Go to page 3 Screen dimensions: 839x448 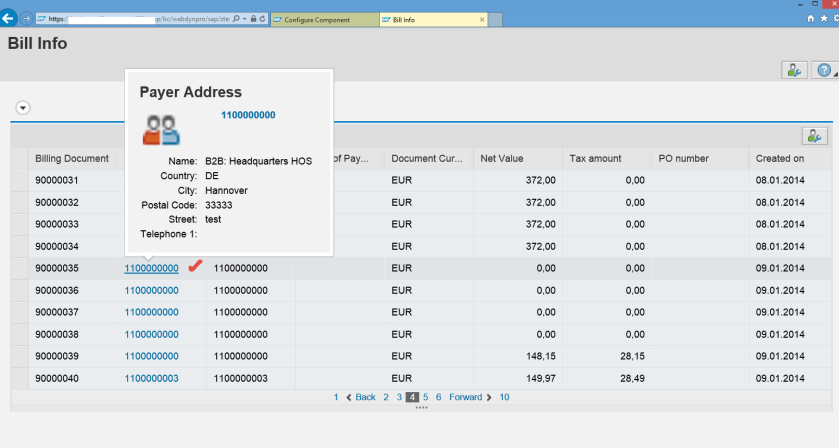(x=399, y=397)
